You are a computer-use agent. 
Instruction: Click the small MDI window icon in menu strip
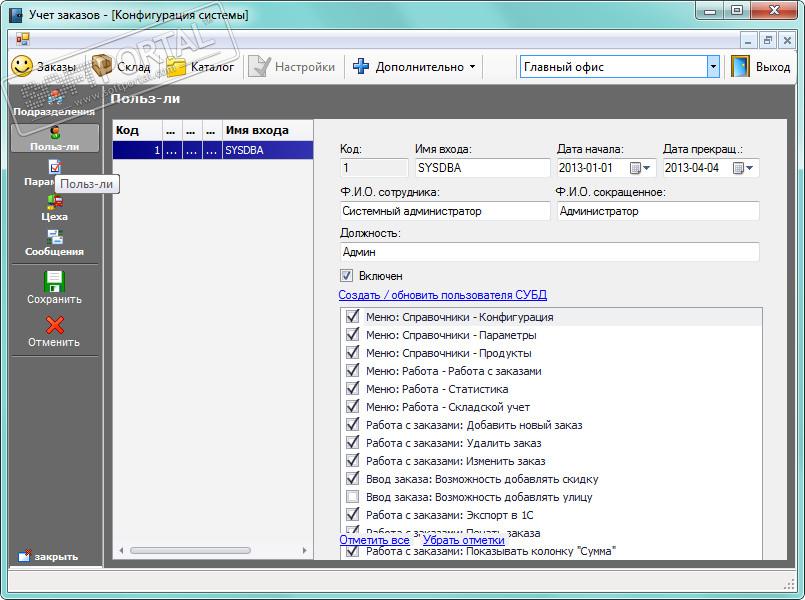click(23, 39)
